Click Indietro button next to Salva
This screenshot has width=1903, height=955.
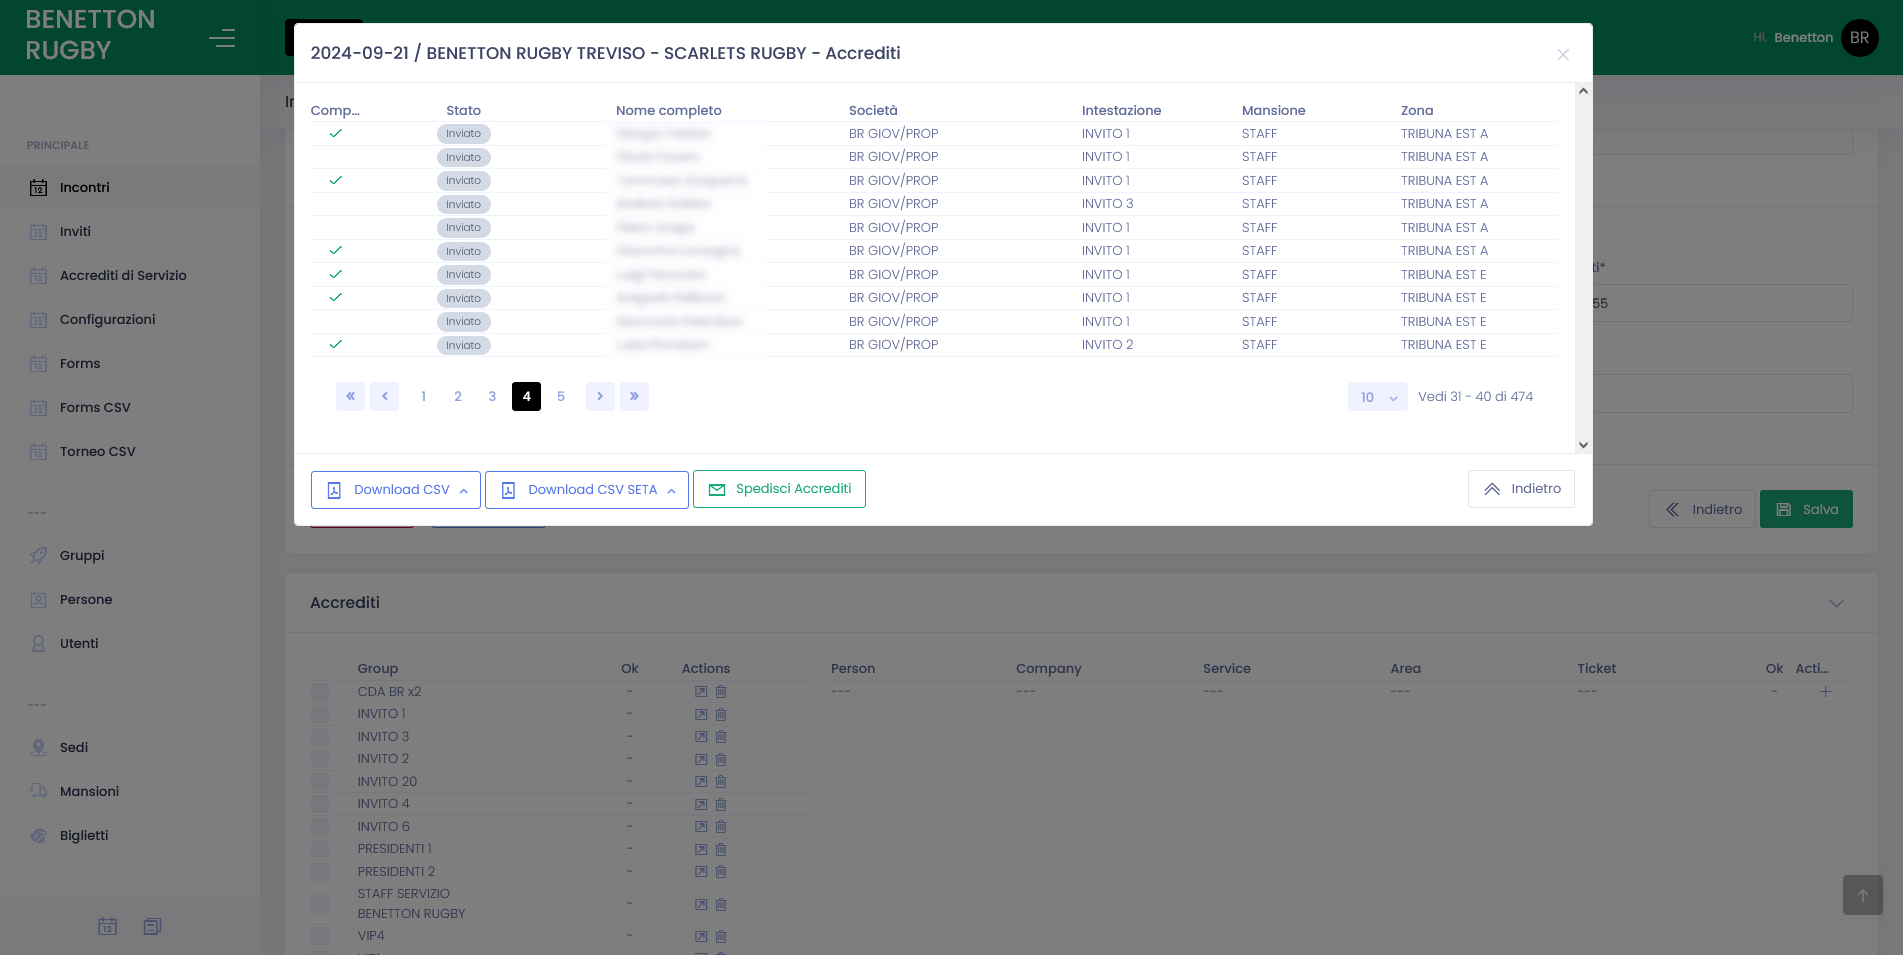click(x=1703, y=509)
